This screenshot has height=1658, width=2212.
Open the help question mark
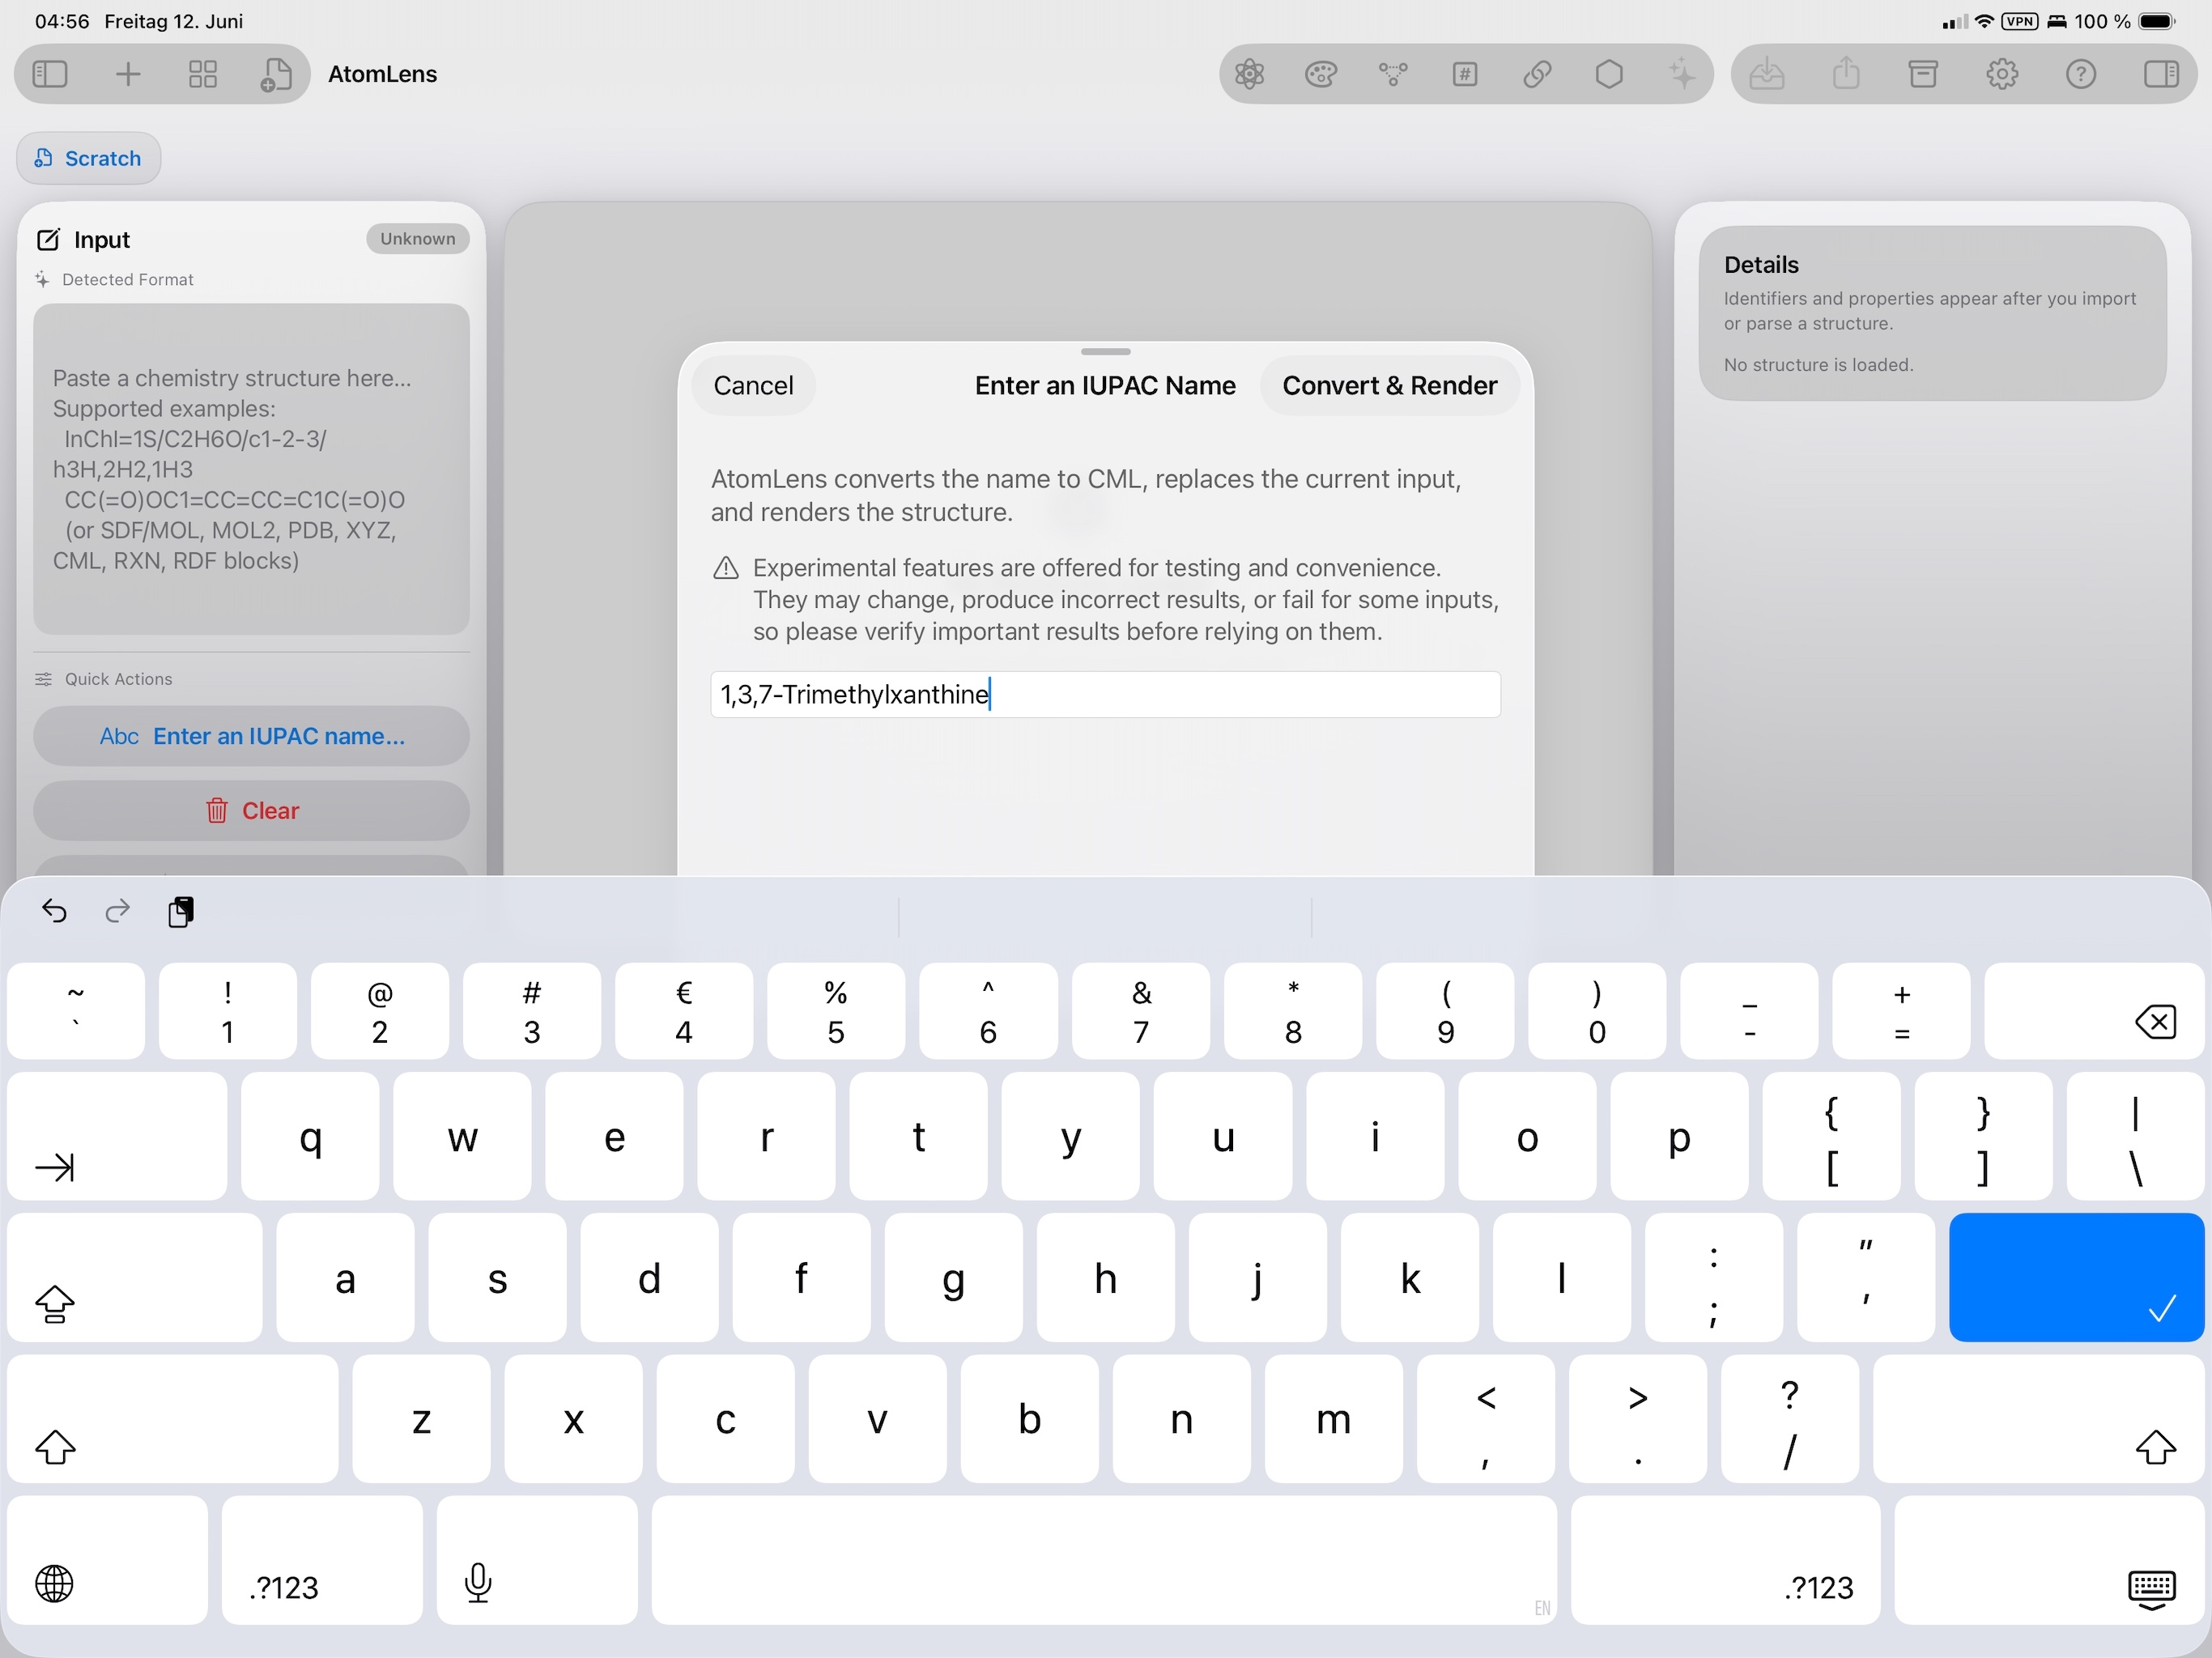(2081, 74)
